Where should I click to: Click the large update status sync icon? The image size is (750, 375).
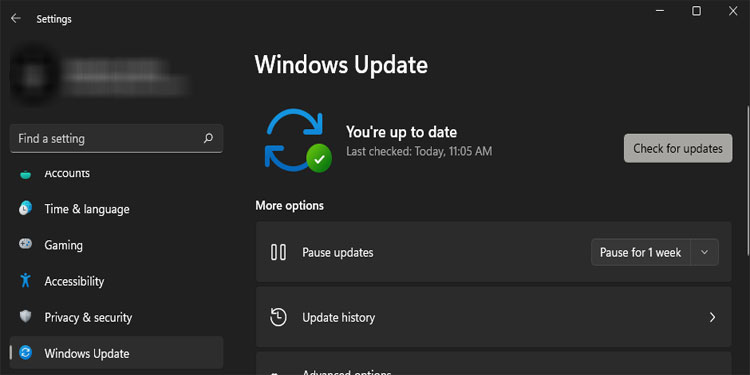tap(298, 140)
